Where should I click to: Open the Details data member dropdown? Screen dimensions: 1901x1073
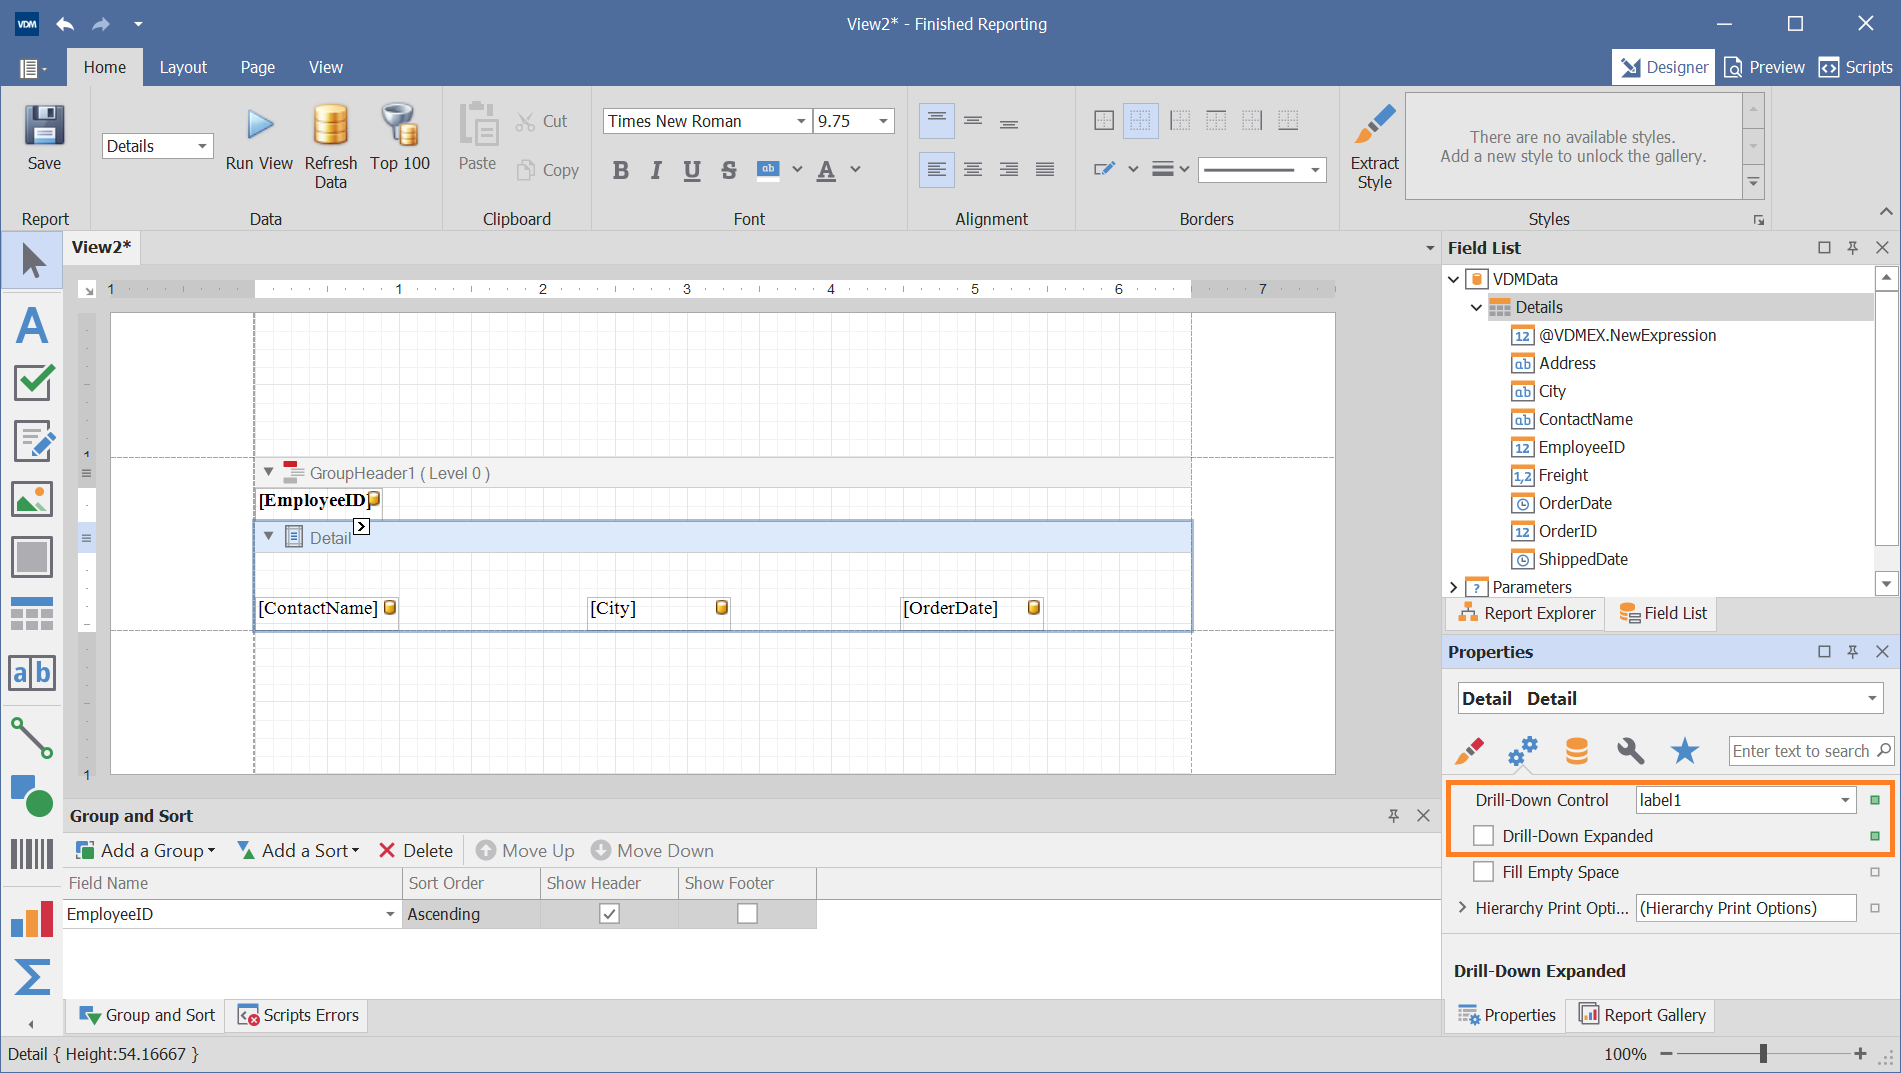coord(203,146)
